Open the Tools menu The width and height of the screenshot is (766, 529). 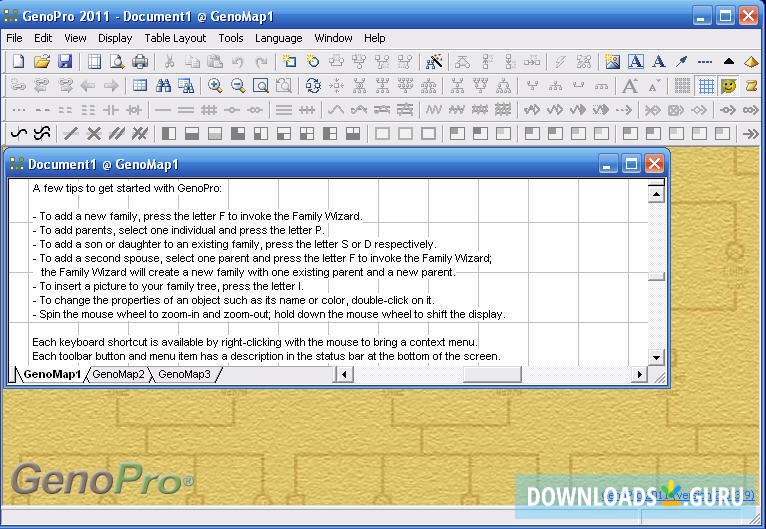231,38
